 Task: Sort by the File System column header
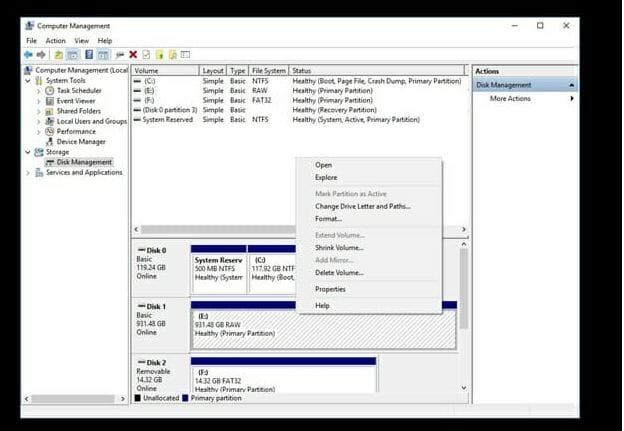point(269,70)
